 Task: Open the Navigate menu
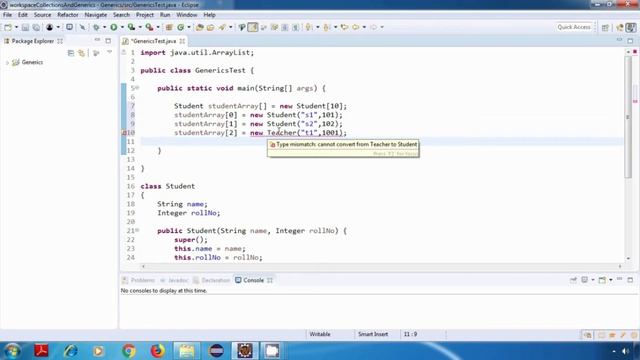[x=96, y=15]
